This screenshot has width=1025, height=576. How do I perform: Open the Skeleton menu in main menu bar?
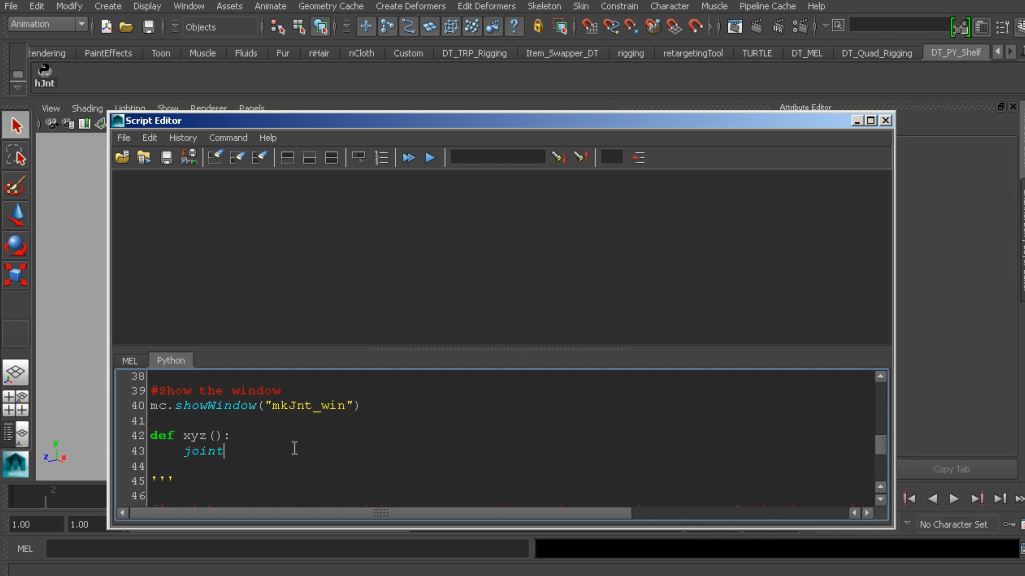point(544,6)
